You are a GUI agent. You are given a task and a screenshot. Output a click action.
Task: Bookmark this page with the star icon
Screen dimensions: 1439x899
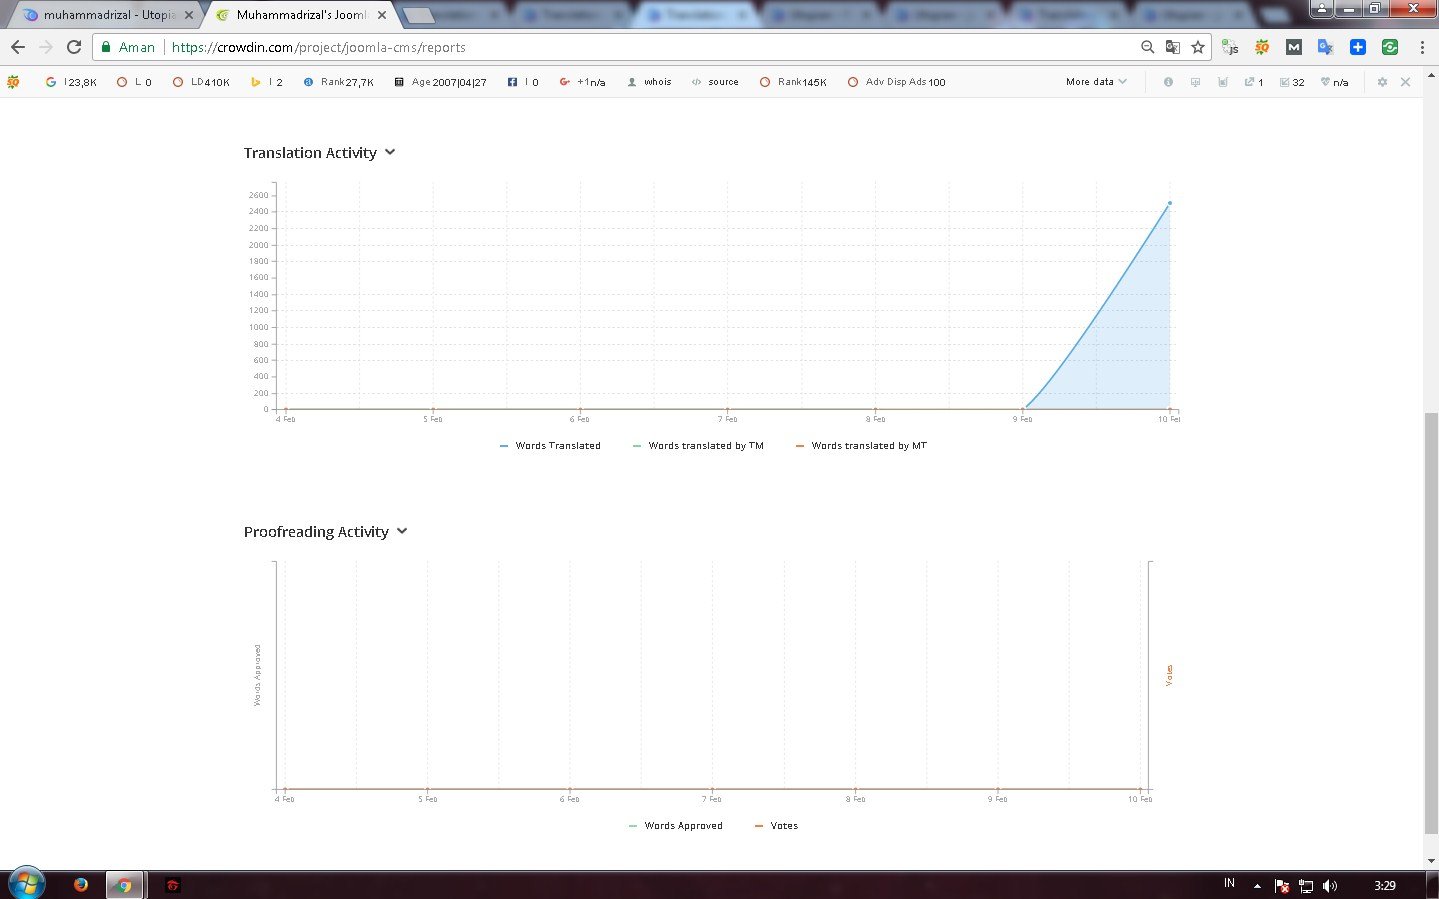pyautogui.click(x=1198, y=47)
